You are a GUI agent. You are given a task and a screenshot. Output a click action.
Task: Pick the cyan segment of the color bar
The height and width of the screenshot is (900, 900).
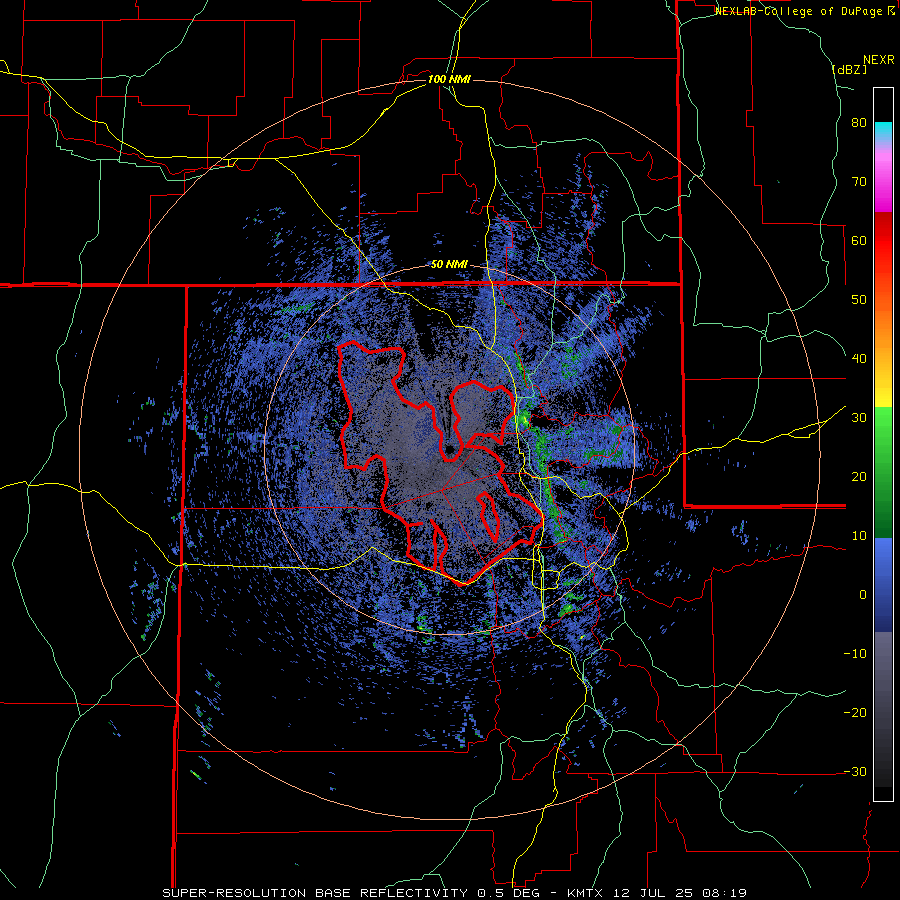[x=883, y=132]
